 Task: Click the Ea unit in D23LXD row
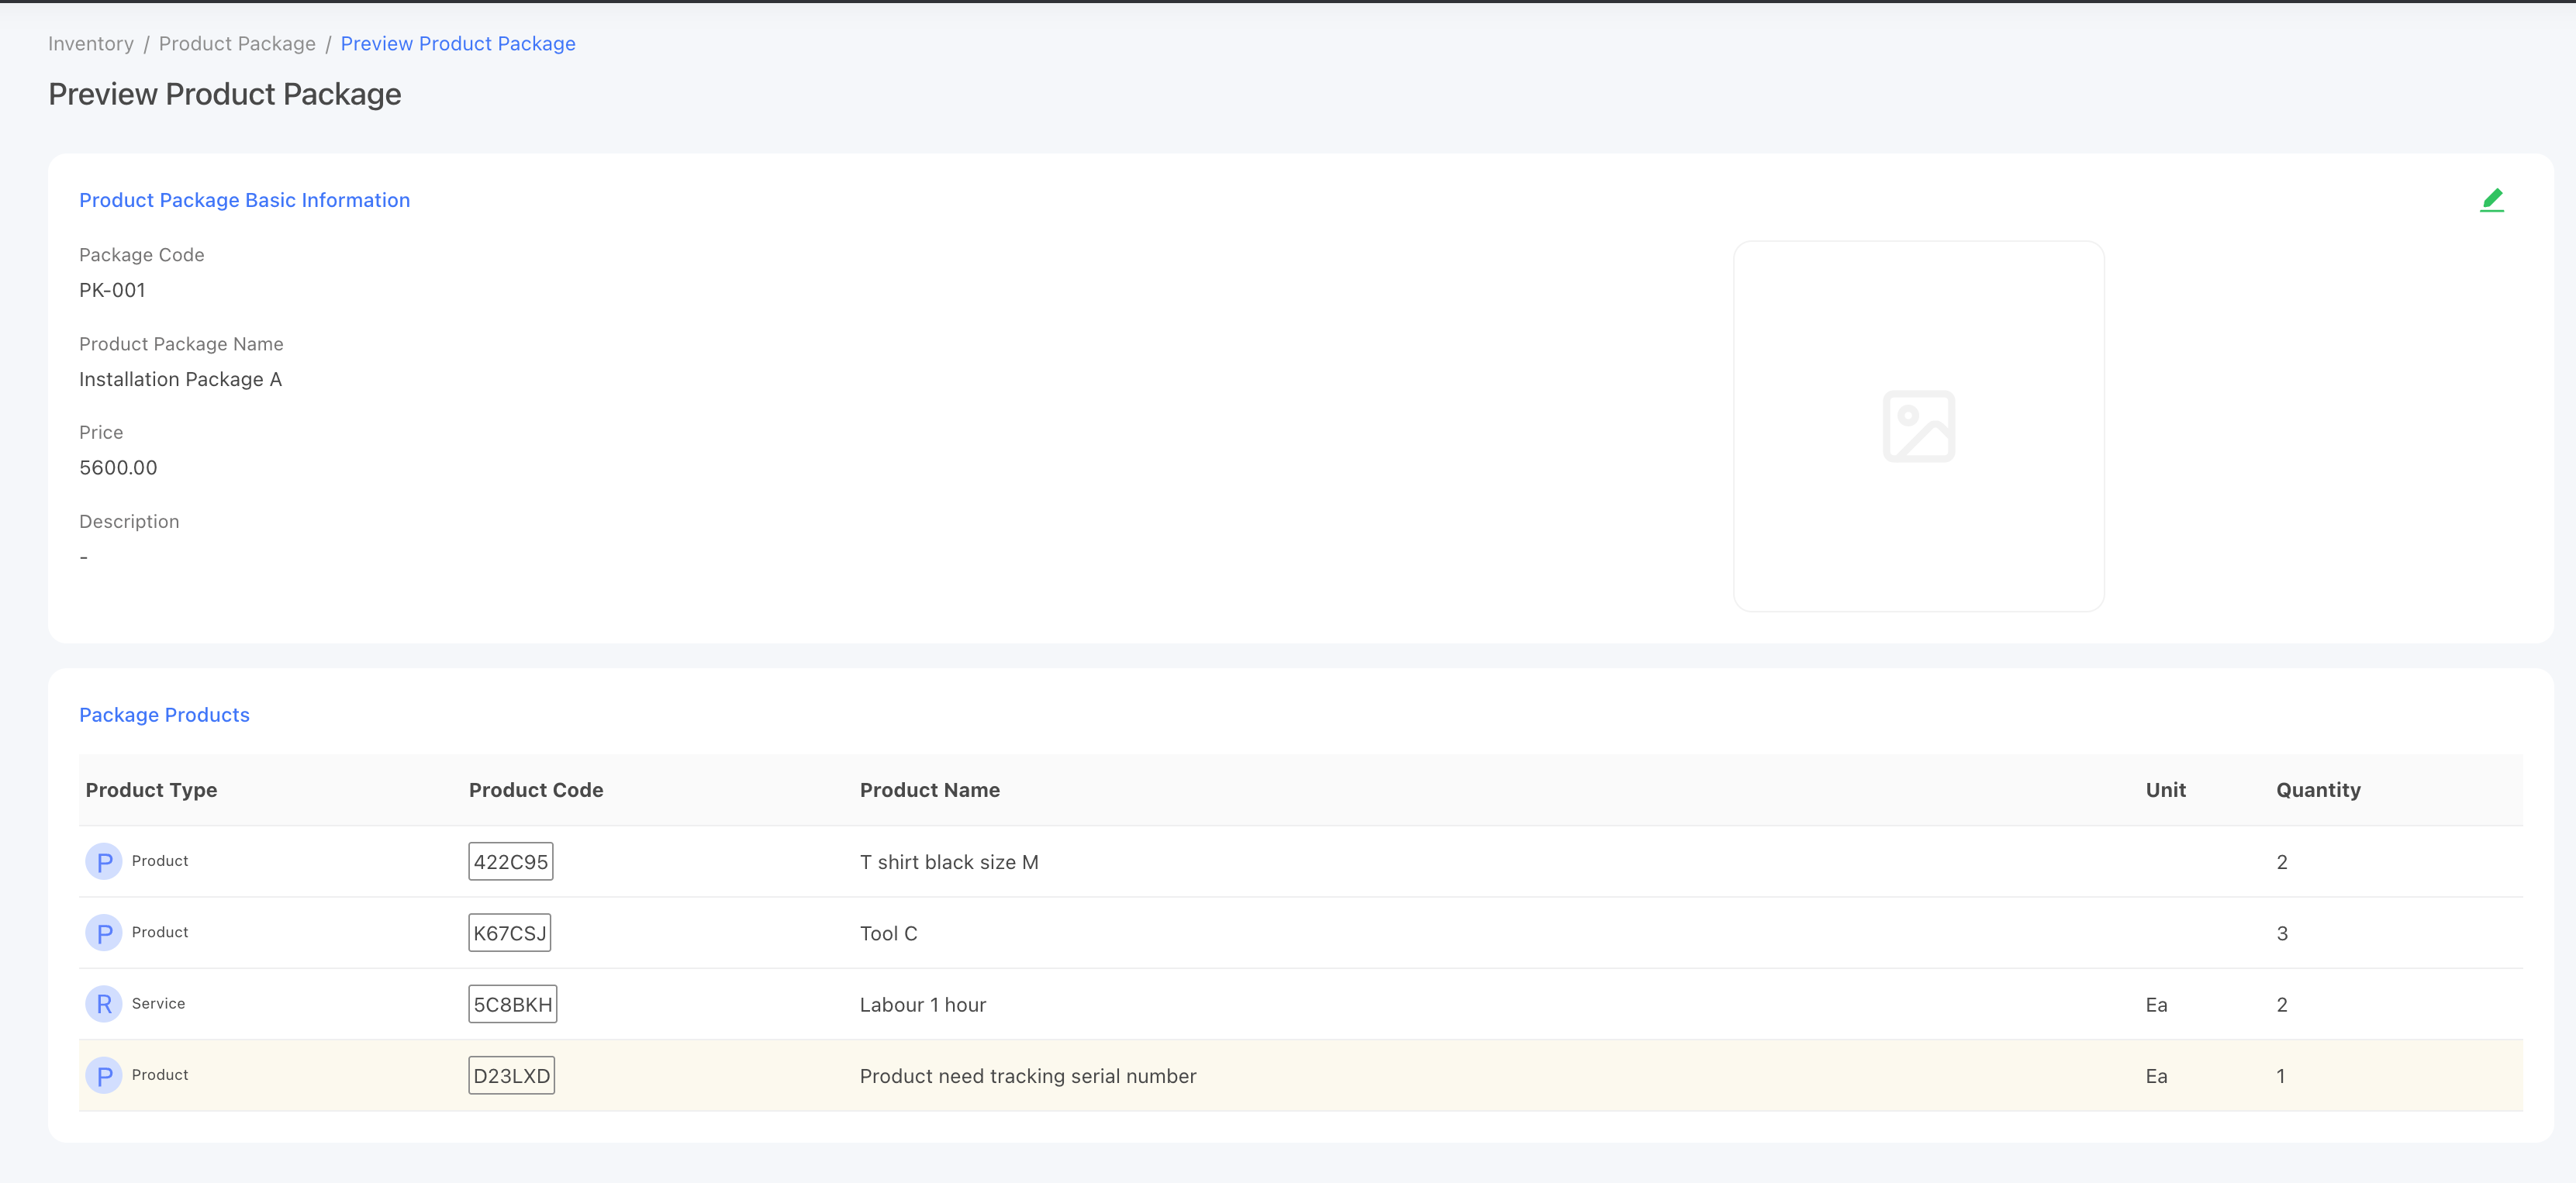click(2156, 1076)
